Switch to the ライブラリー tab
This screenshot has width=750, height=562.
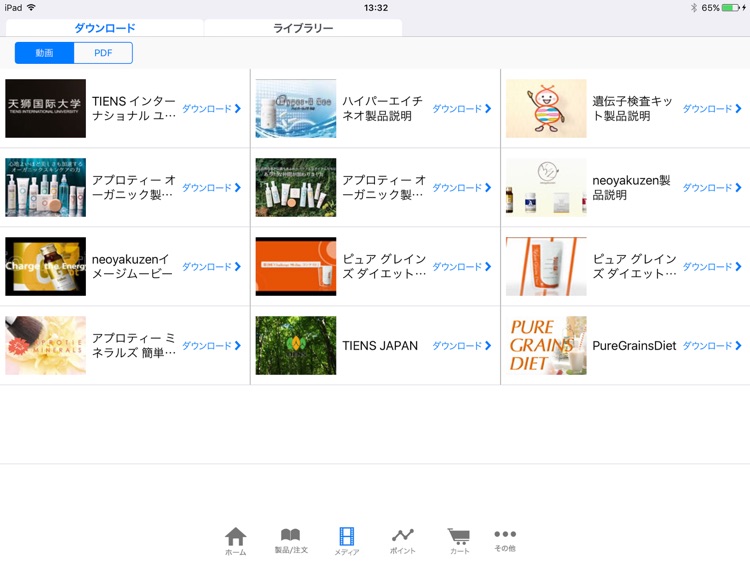tap(303, 28)
